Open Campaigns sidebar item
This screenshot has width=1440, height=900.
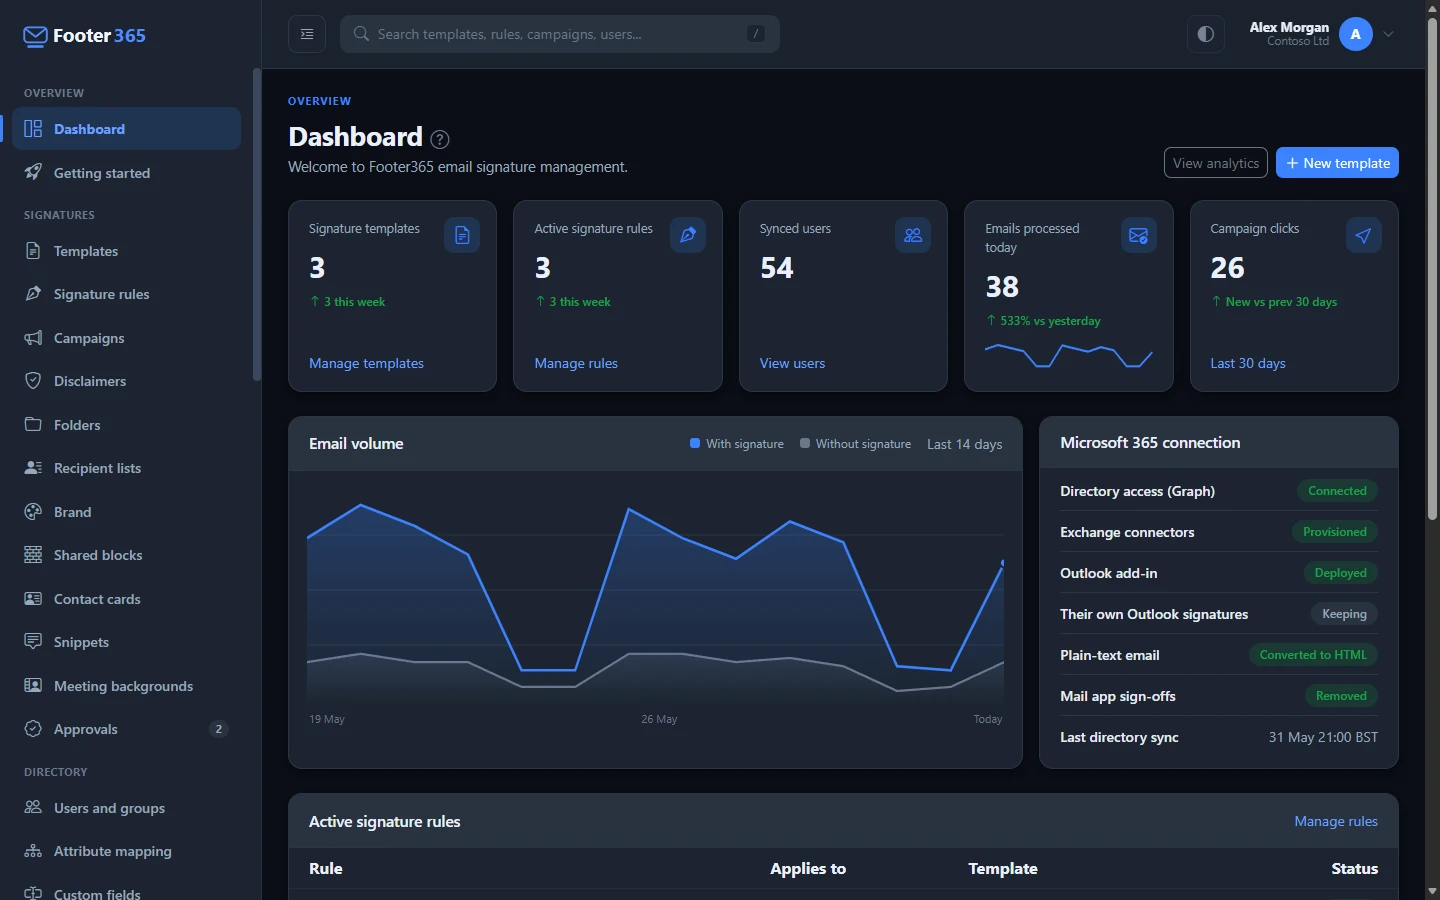127,338
